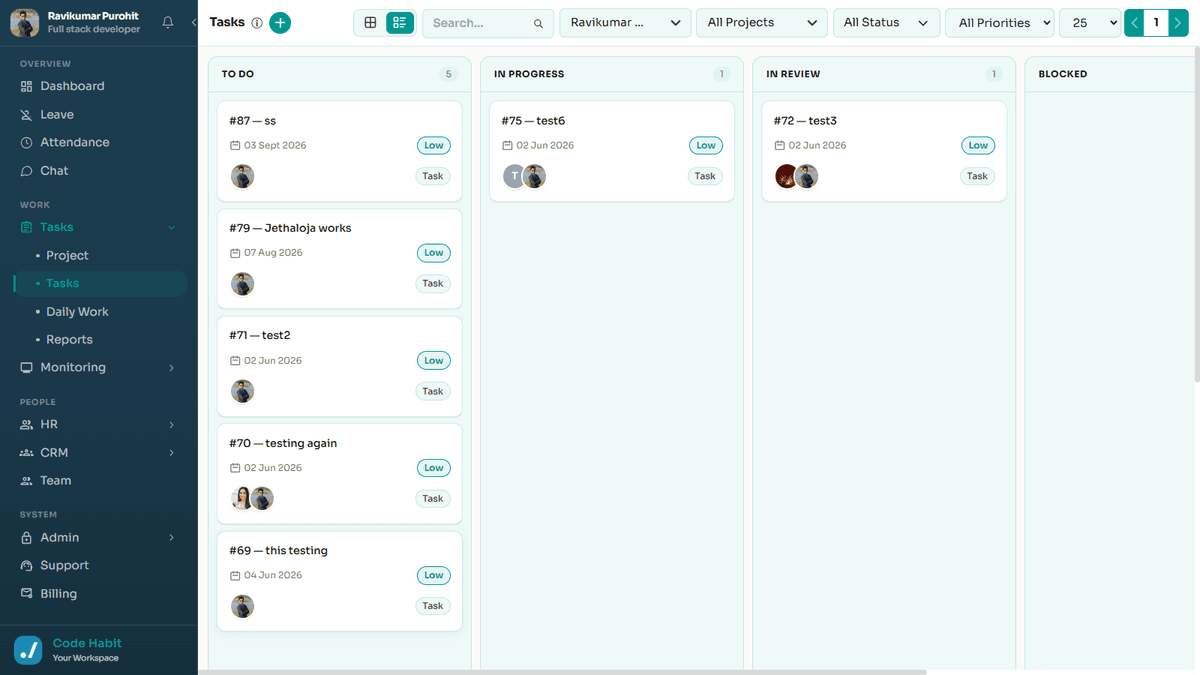Open task card #79 Jethaloja works
The height and width of the screenshot is (675, 1200).
coord(340,258)
